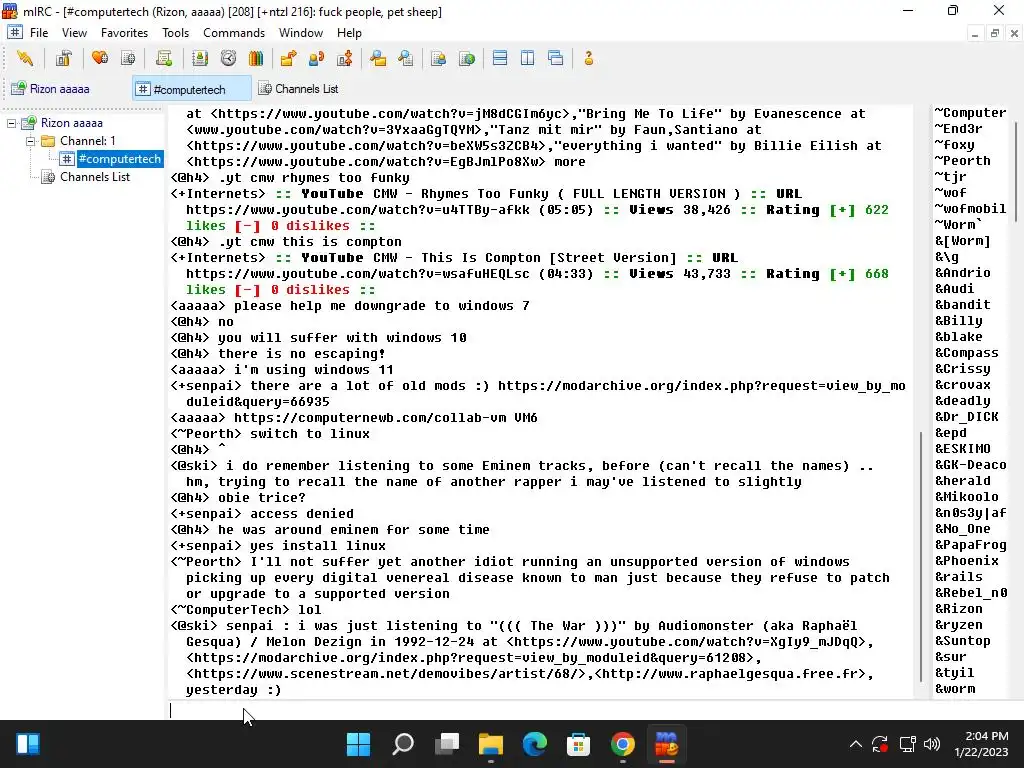
Task: Click the DCC Send file icon
Action: pos(288,59)
